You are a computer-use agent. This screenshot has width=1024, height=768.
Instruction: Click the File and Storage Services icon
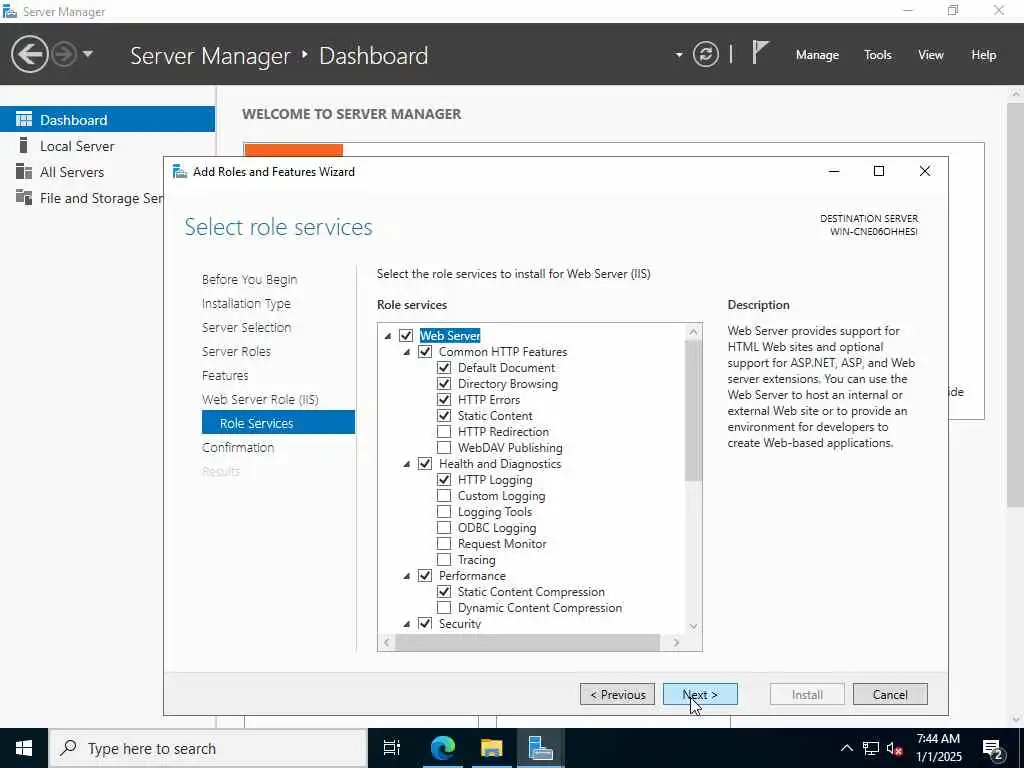pyautogui.click(x=24, y=197)
